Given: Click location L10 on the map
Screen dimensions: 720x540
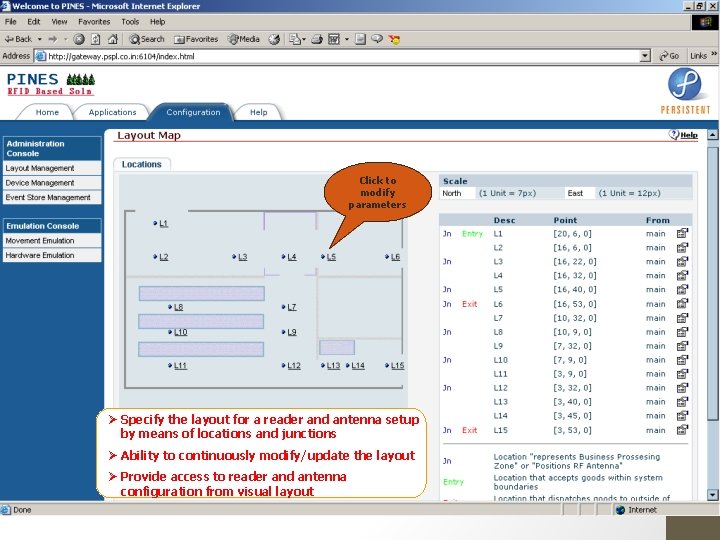Looking at the screenshot, I should [x=180, y=332].
